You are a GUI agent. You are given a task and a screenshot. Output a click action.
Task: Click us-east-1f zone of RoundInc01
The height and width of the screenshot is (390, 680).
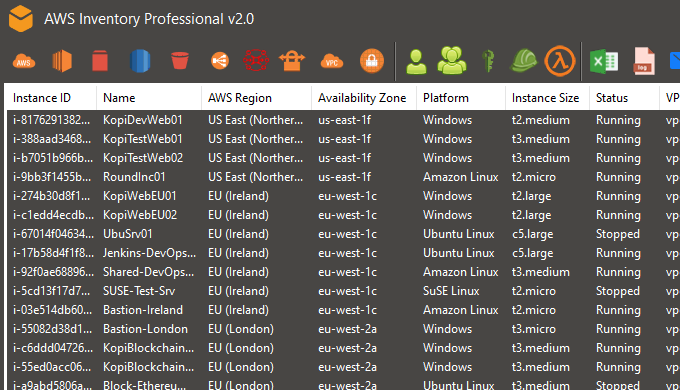click(x=344, y=177)
